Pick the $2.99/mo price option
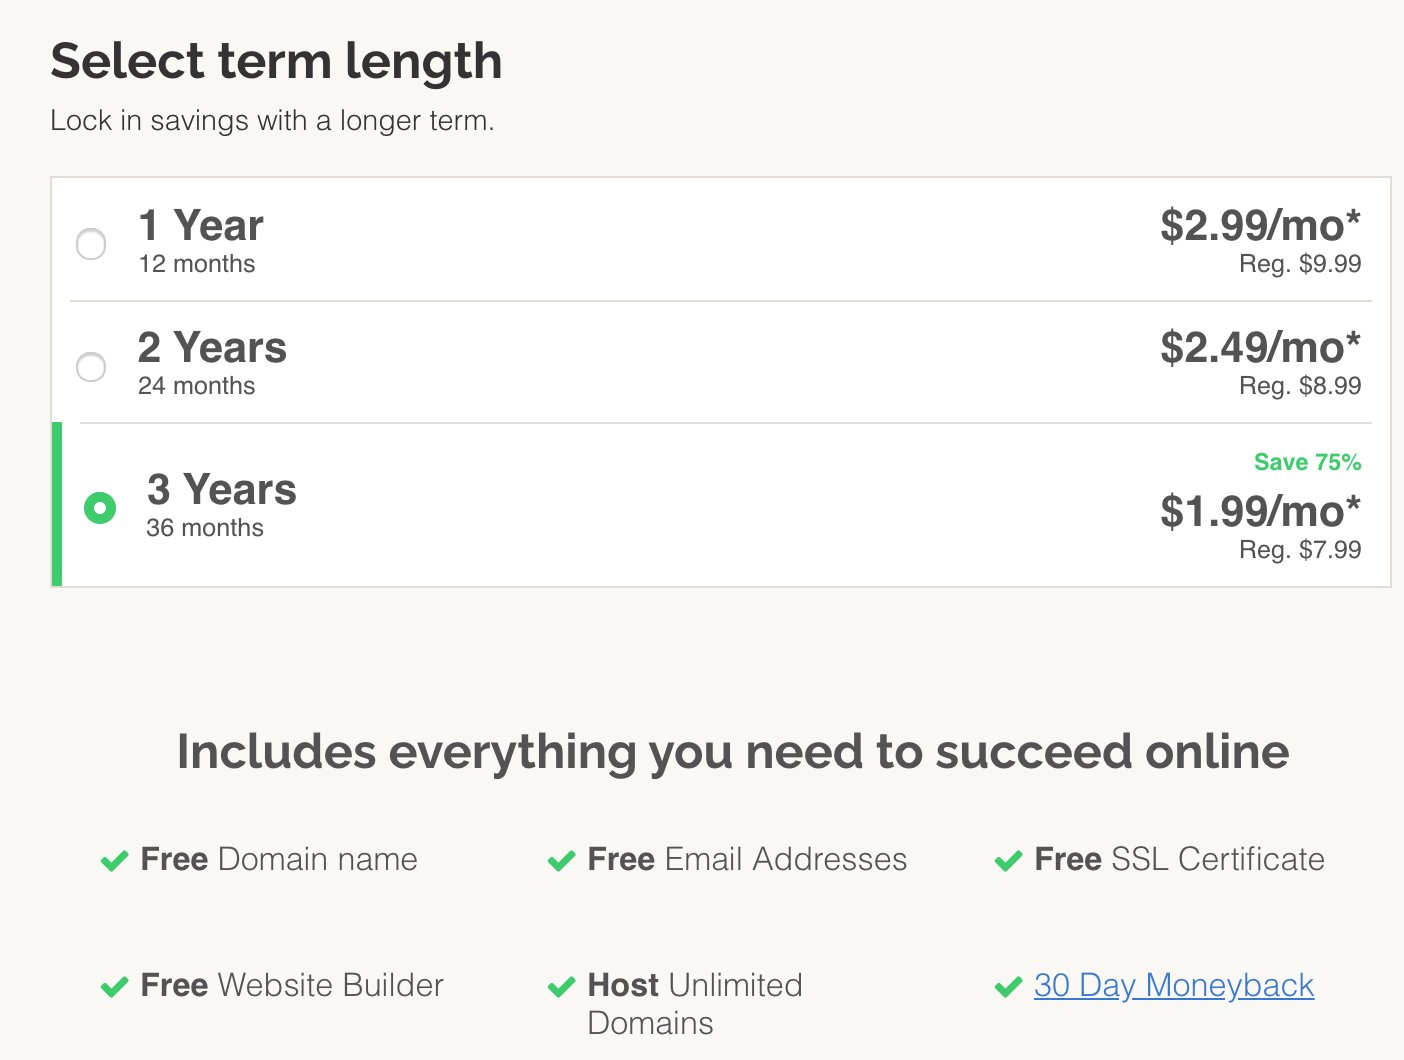1404x1060 pixels. [x=1259, y=226]
